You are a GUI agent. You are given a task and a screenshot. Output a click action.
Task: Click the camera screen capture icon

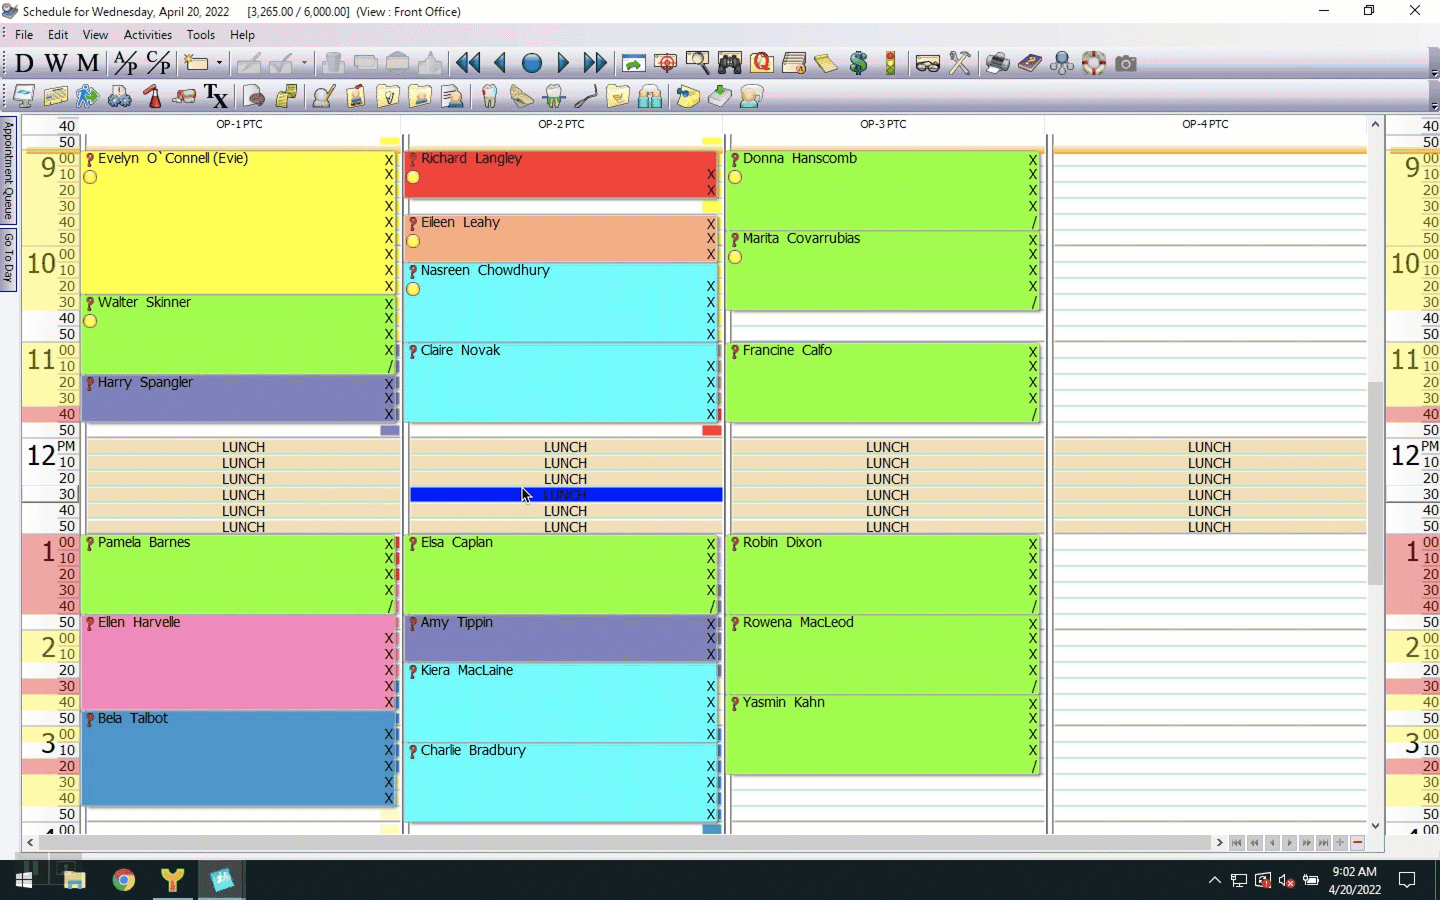coord(1126,63)
